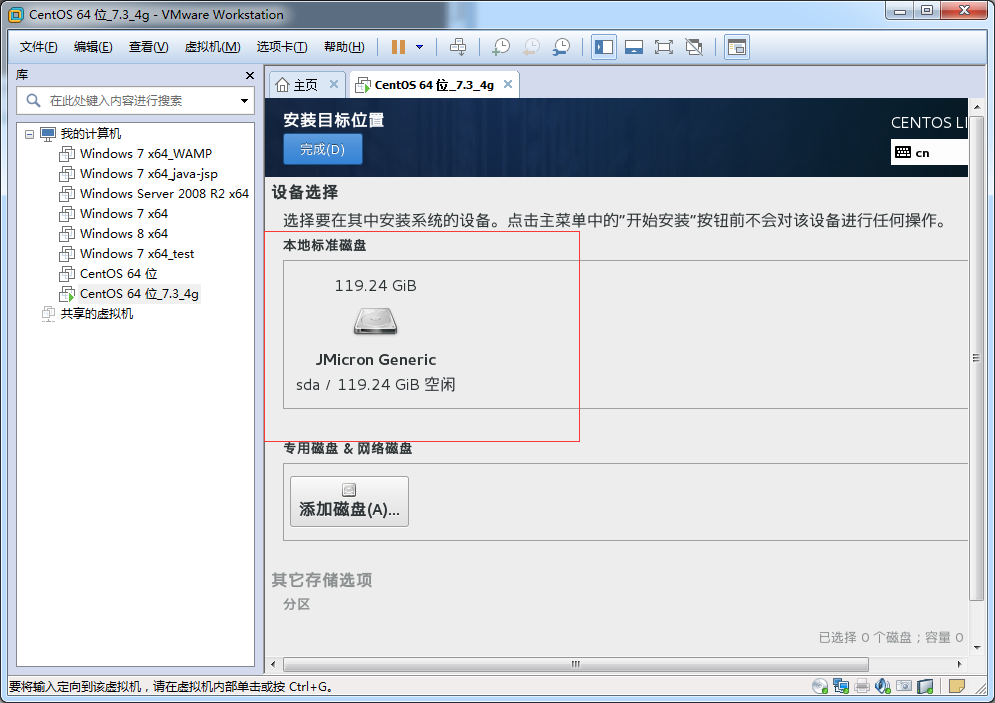This screenshot has height=703, width=995.
Task: Select Windows 8 x64 virtual machine
Action: [x=124, y=233]
